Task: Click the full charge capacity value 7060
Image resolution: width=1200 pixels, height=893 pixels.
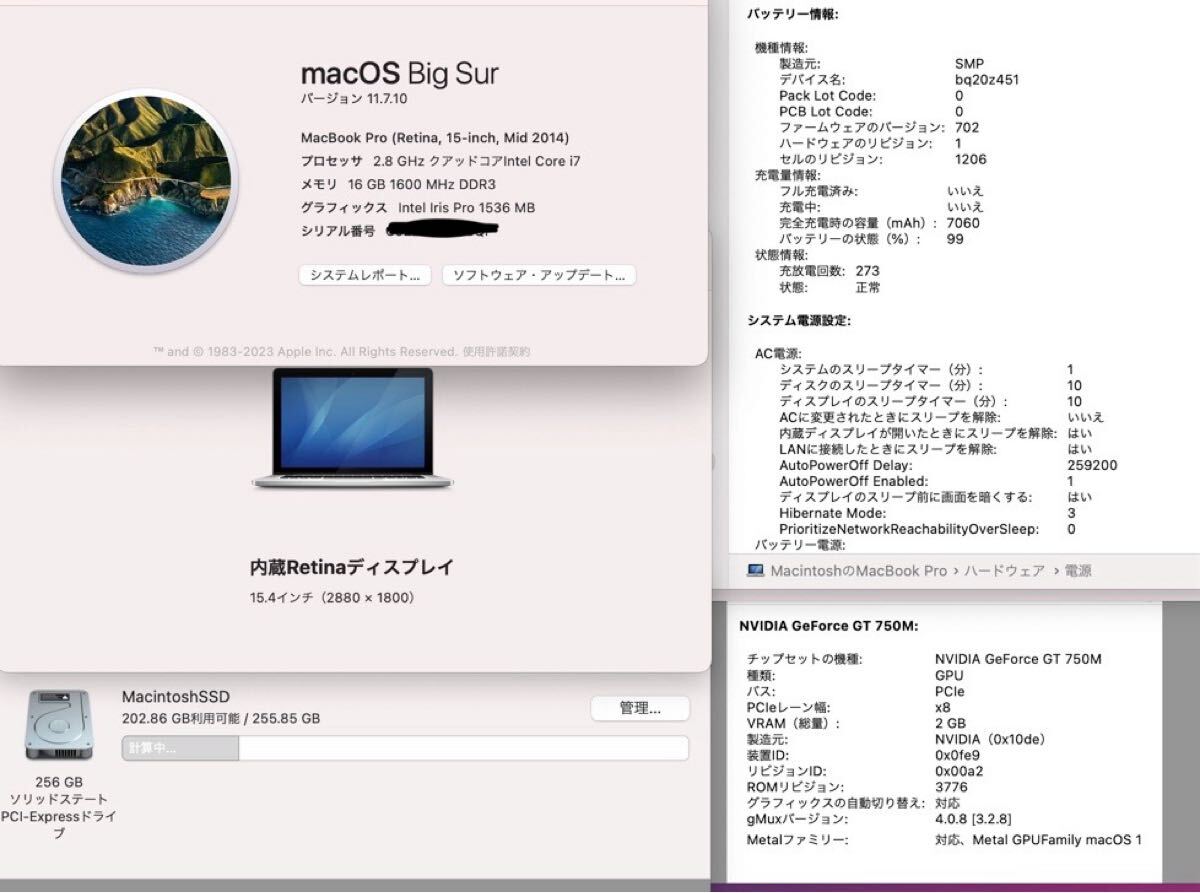Action: pos(963,223)
